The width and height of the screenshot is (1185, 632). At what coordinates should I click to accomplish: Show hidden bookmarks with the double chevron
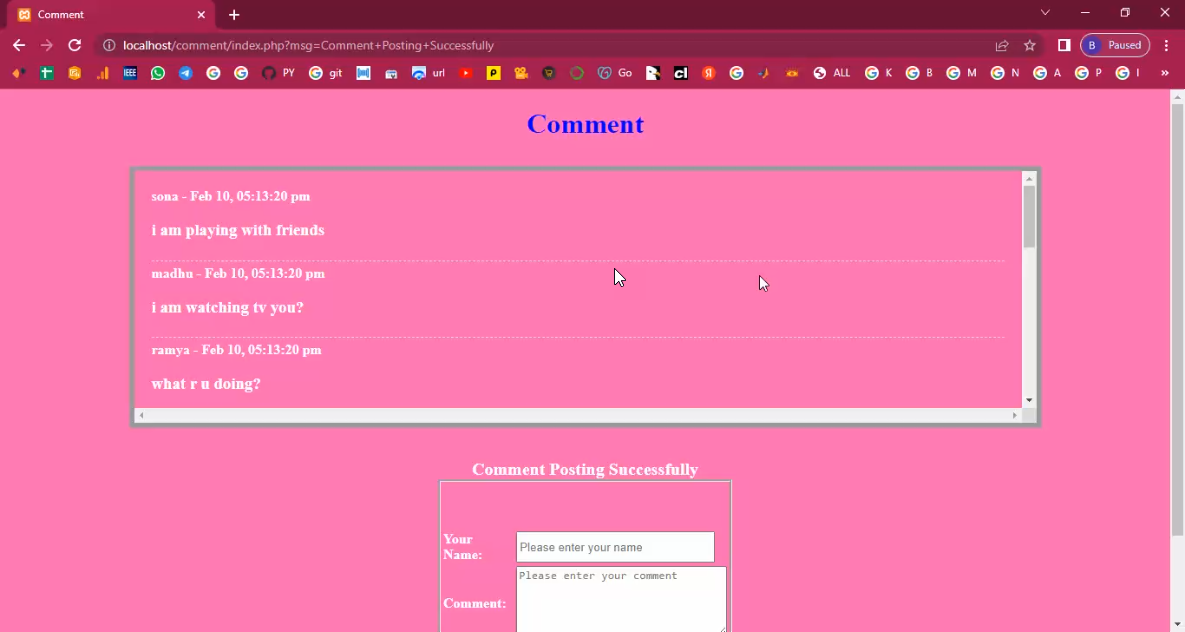[x=1165, y=73]
